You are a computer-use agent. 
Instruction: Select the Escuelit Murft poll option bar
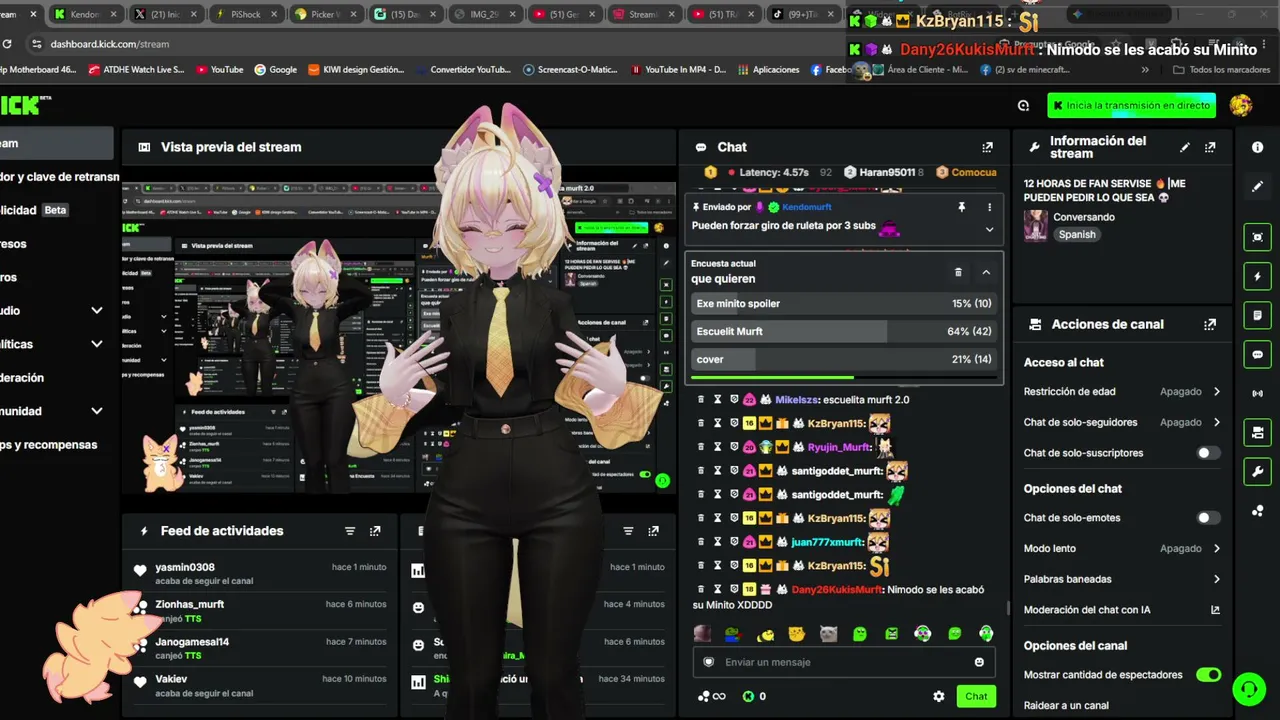pos(843,331)
